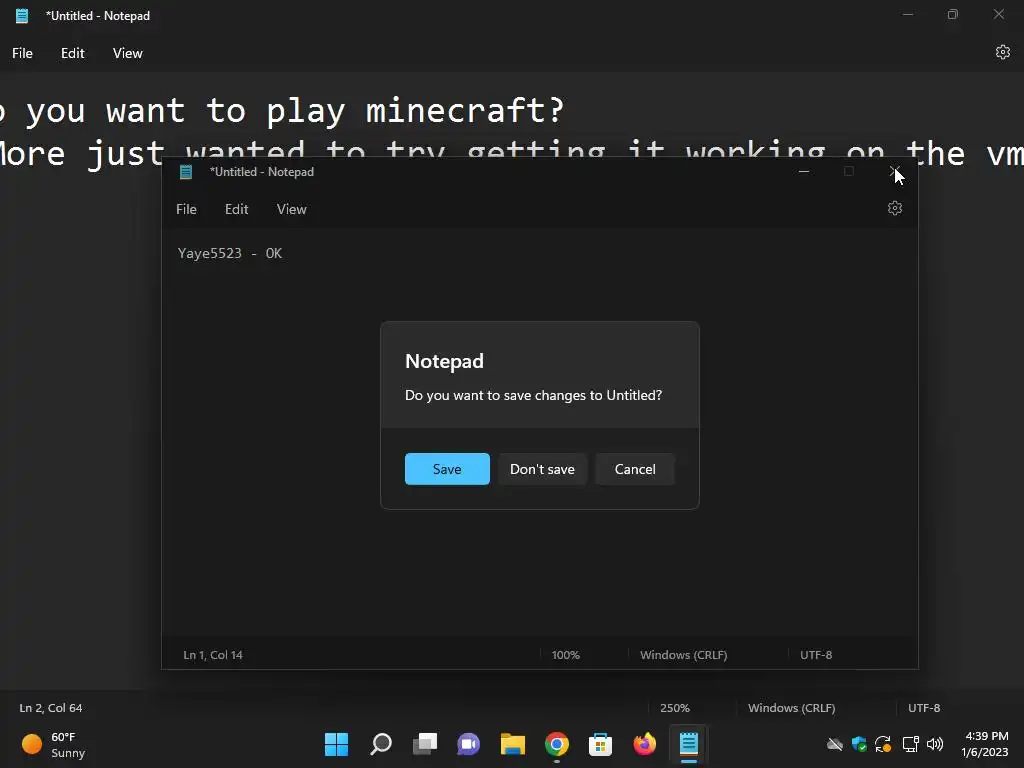Open File menu in background Notepad window
1024x768 pixels.
22,53
